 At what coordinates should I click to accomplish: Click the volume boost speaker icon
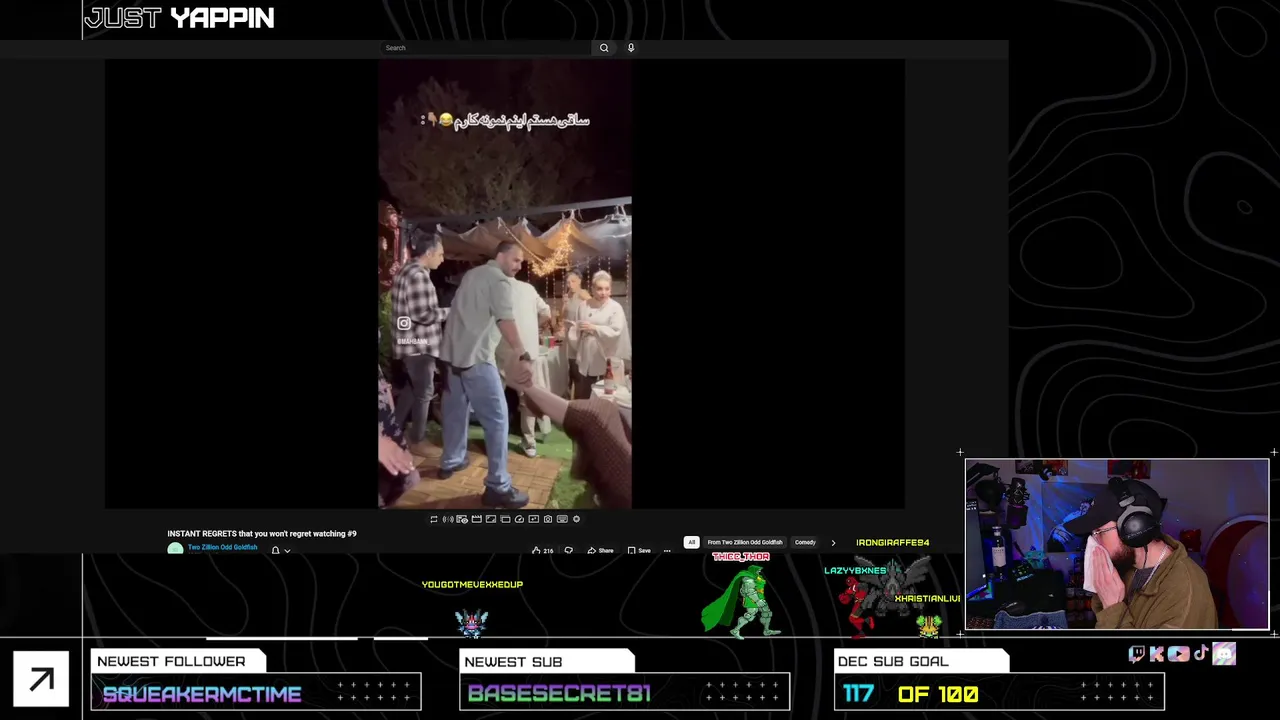[448, 519]
